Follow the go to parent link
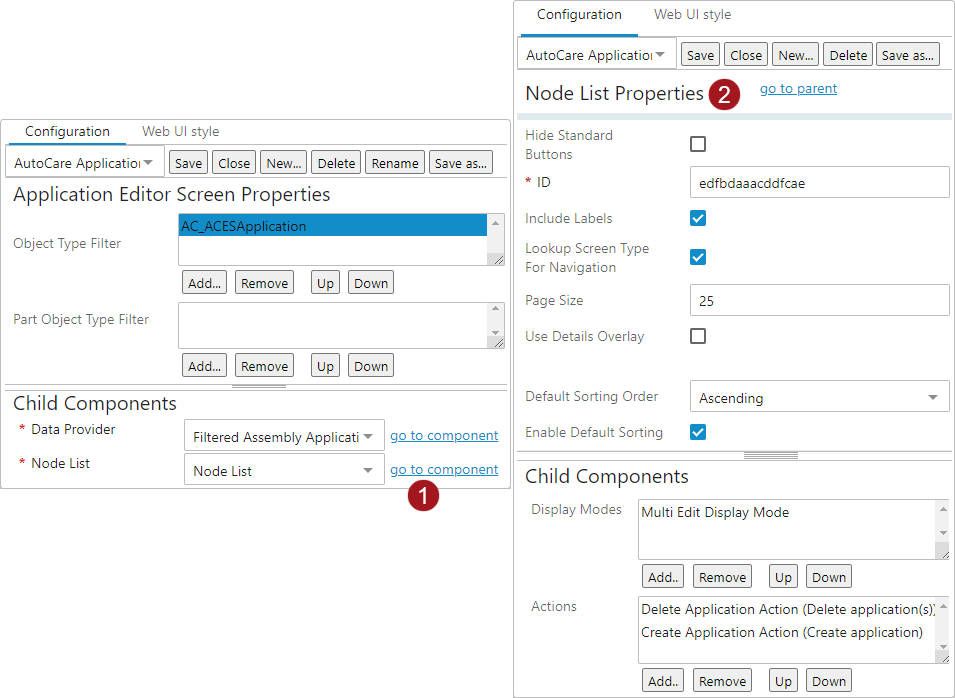This screenshot has height=698, width=955. pos(798,88)
